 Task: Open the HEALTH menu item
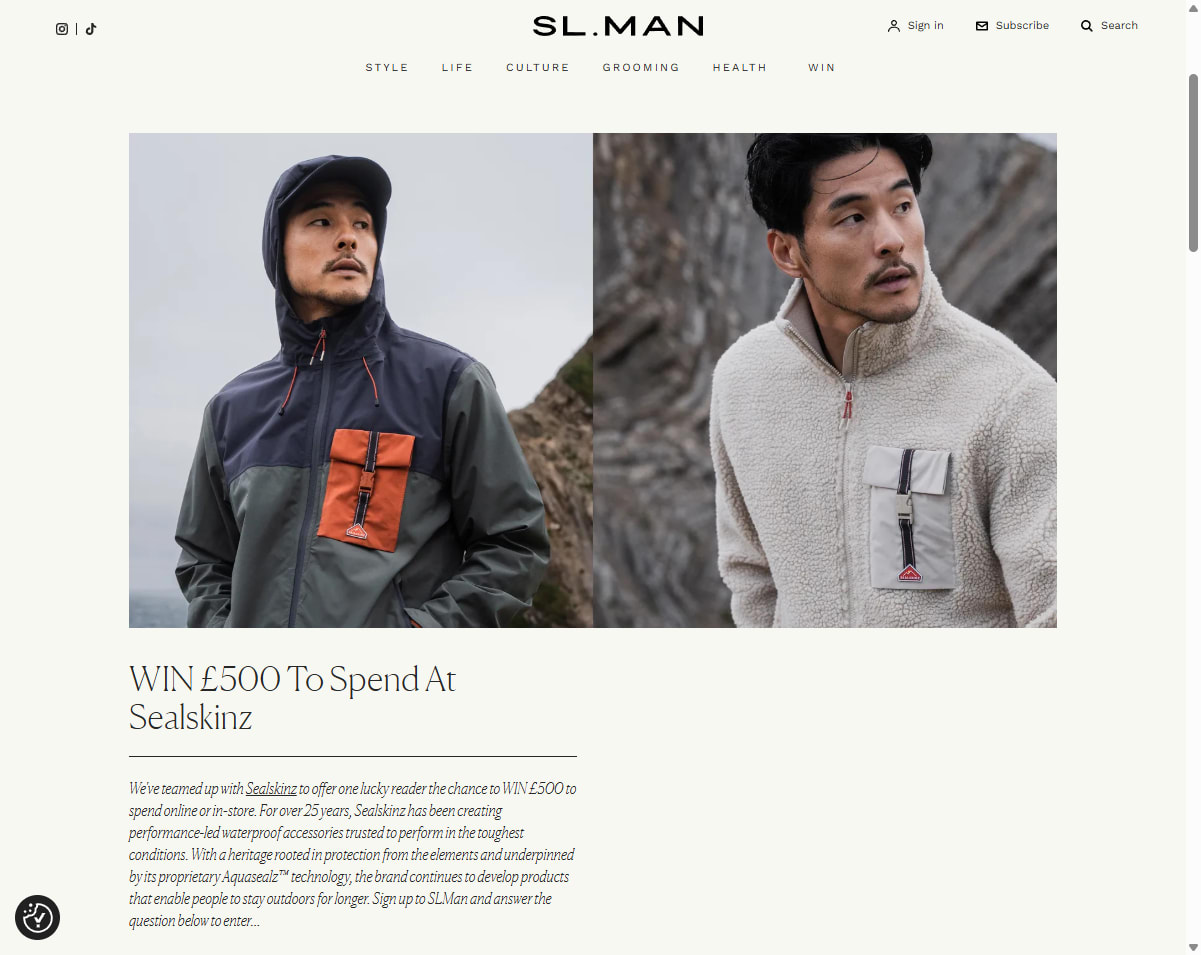click(740, 68)
